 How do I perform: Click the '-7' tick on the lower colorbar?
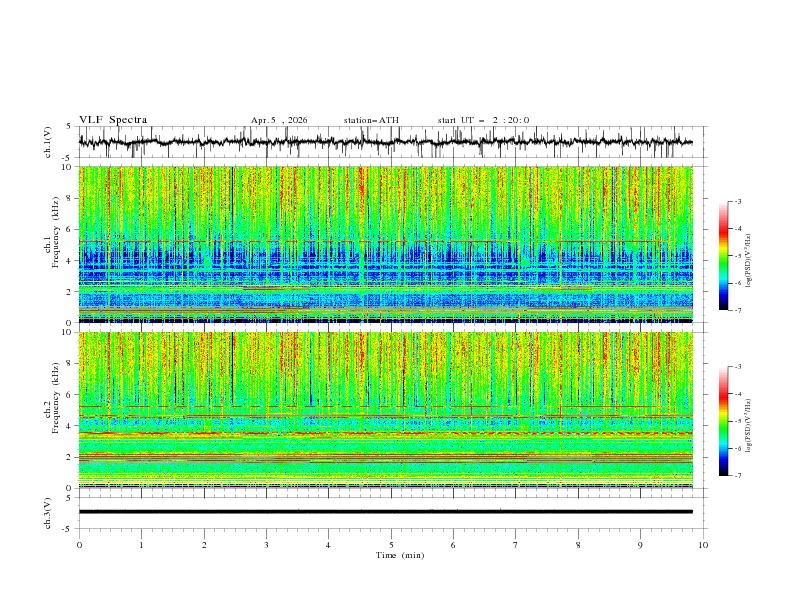click(x=737, y=476)
